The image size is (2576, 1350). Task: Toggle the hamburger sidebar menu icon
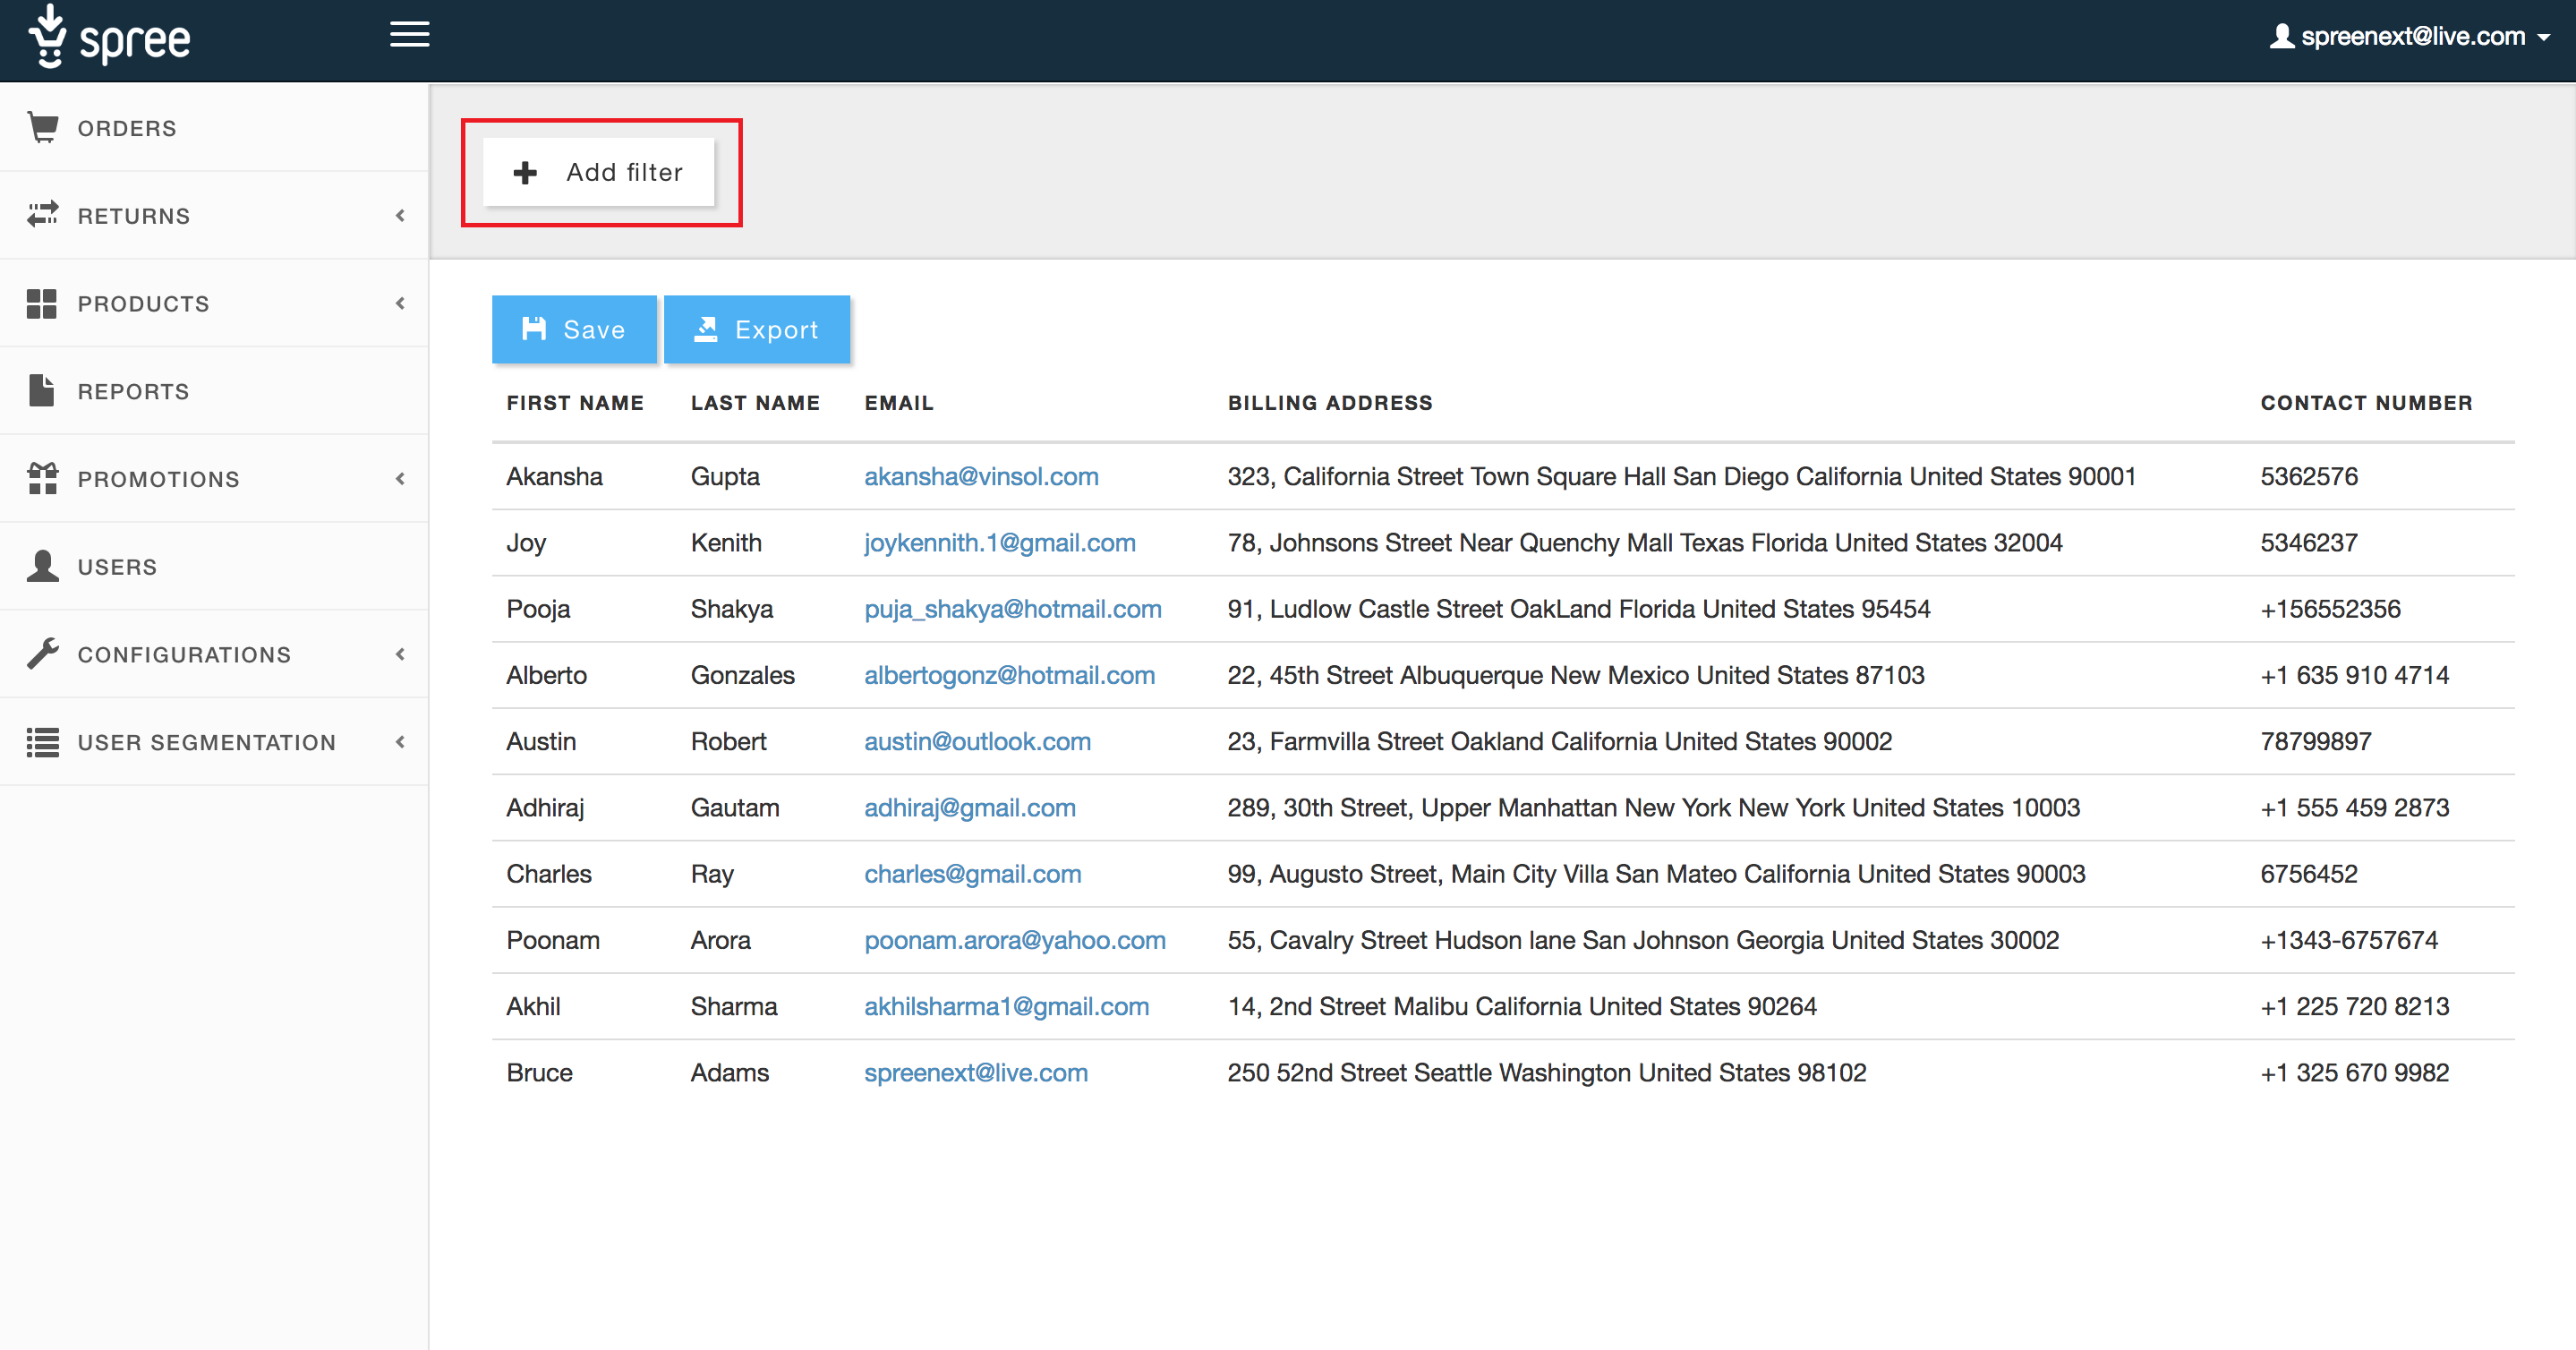click(409, 35)
